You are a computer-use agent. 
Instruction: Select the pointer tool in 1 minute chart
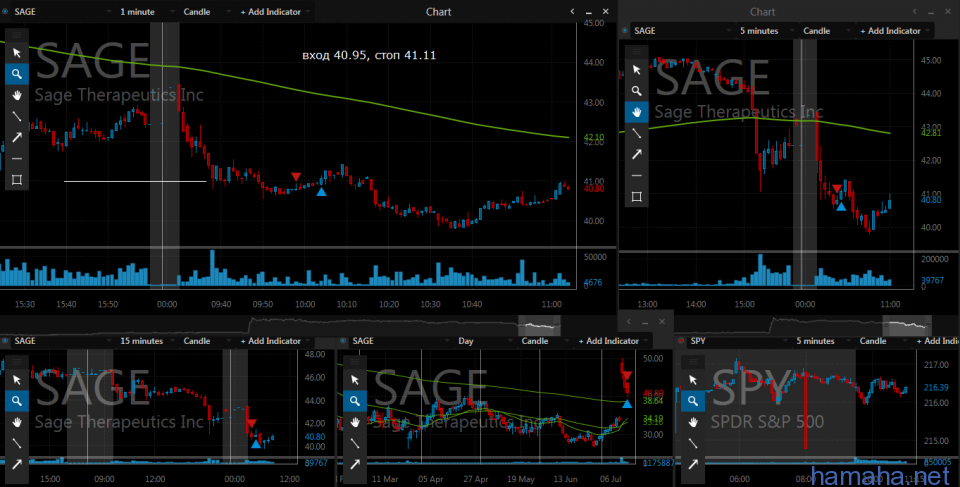pos(17,53)
